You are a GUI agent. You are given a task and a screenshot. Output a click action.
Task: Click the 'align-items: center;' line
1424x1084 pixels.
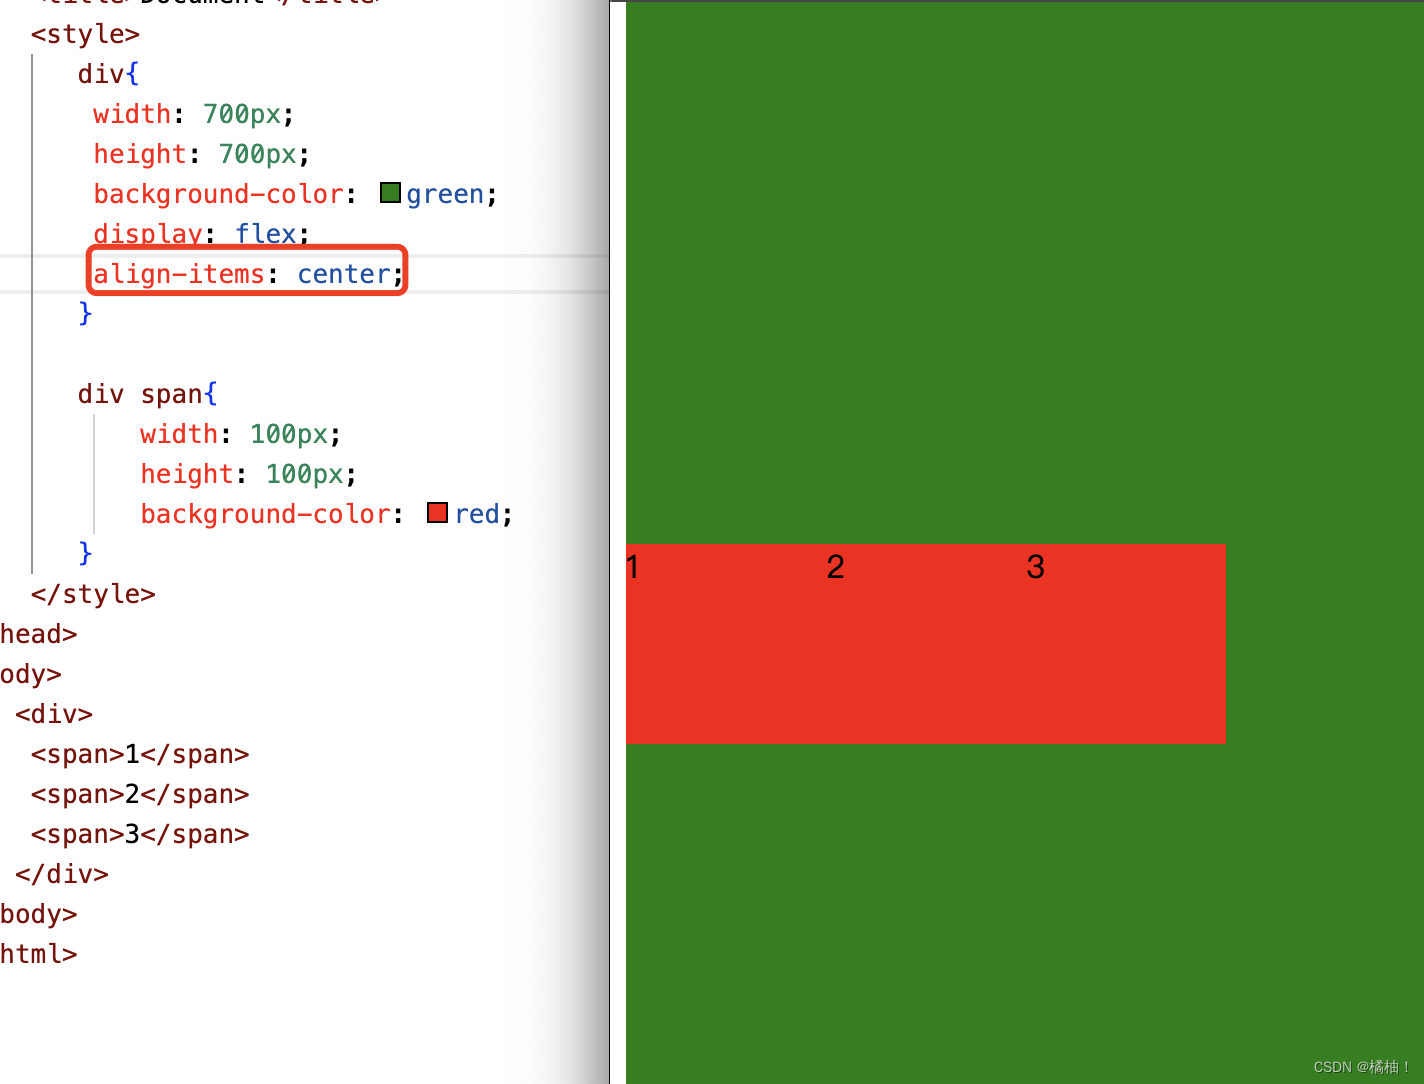pos(248,274)
